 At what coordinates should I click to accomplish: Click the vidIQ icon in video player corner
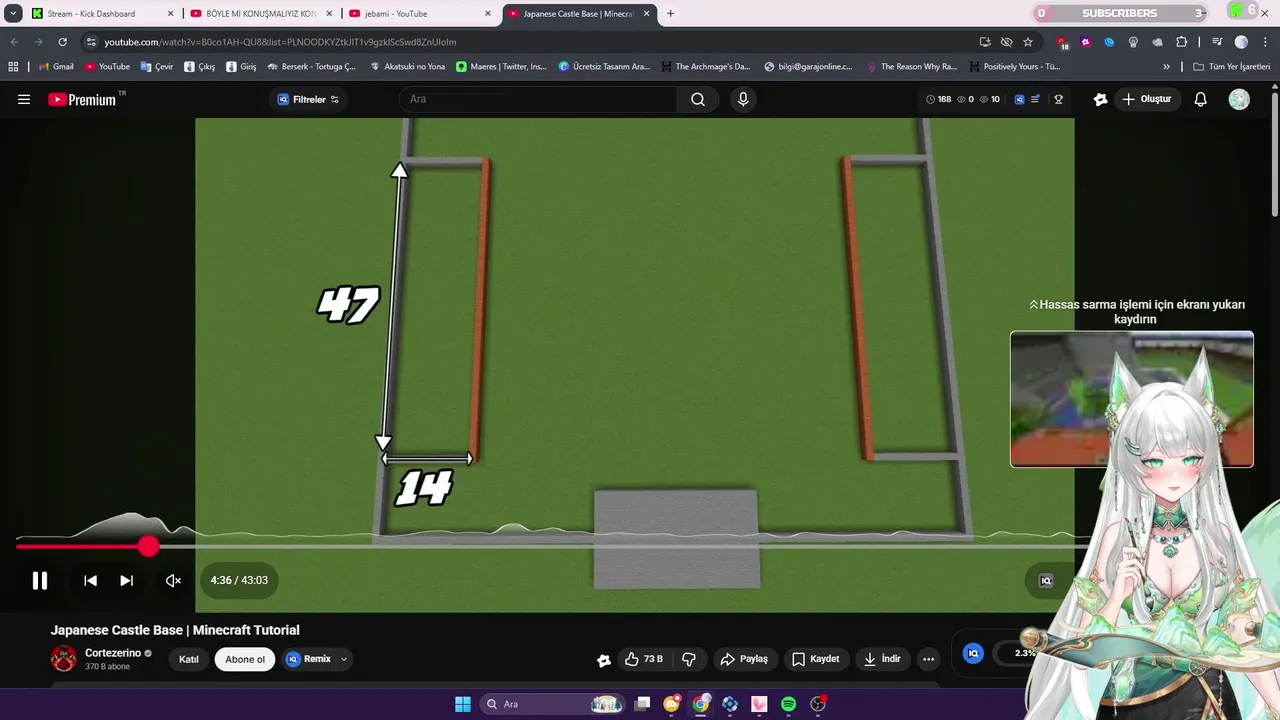point(1046,581)
